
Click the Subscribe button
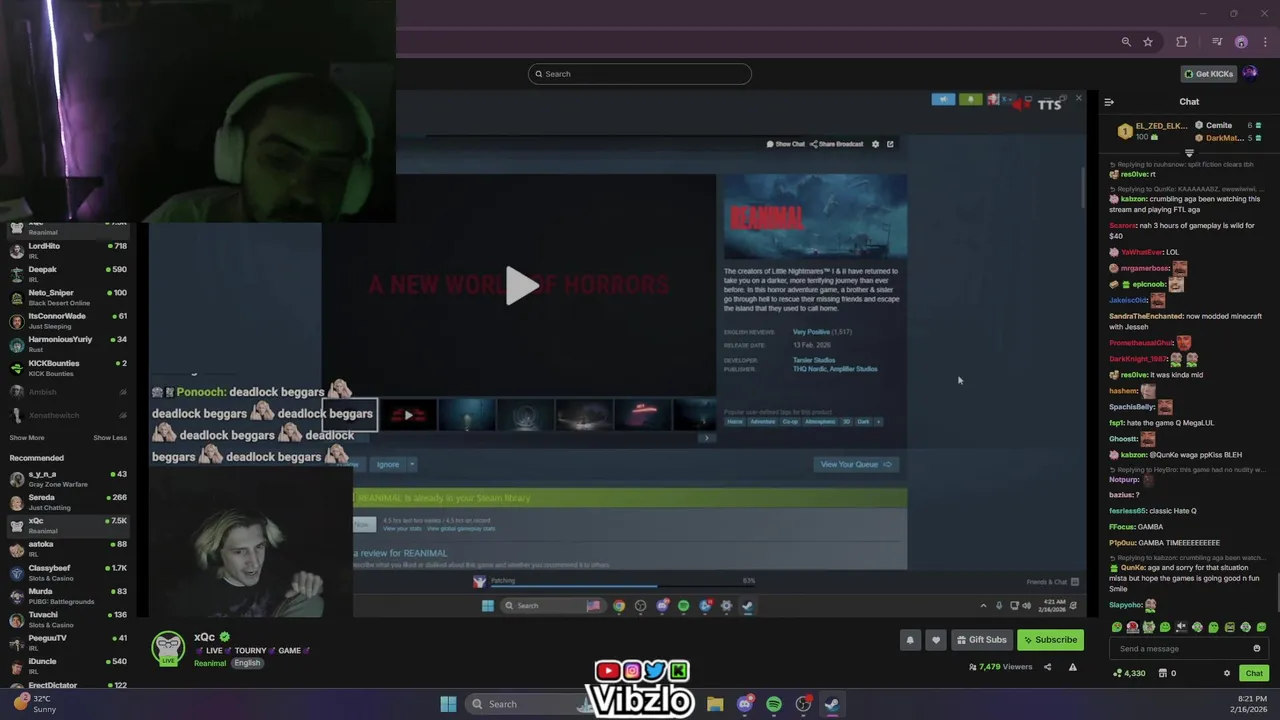(x=1050, y=640)
